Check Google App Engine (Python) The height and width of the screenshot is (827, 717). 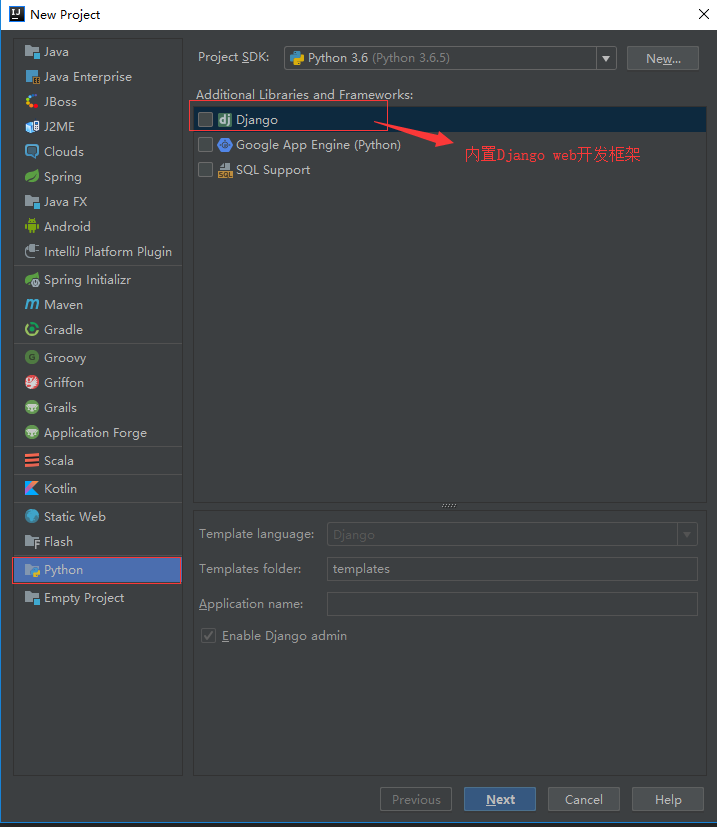tap(205, 145)
